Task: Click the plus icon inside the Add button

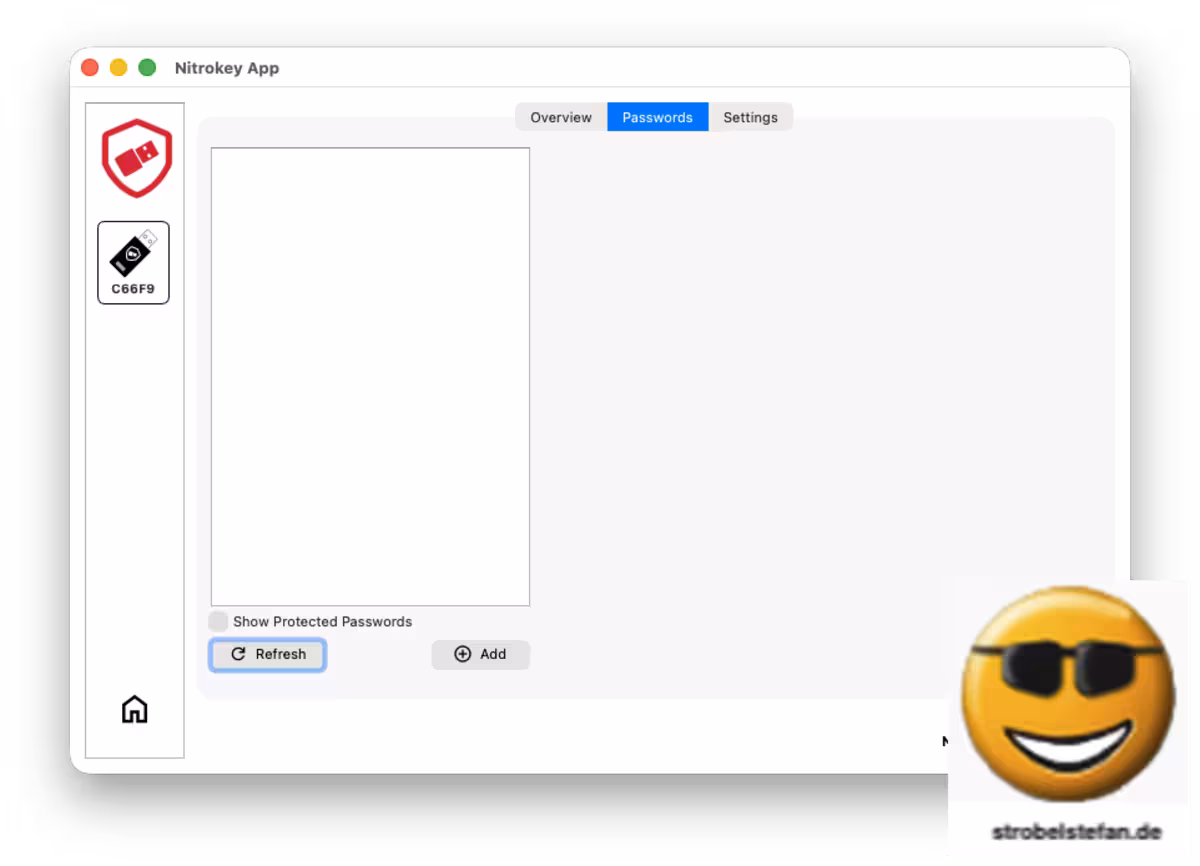Action: coord(461,654)
